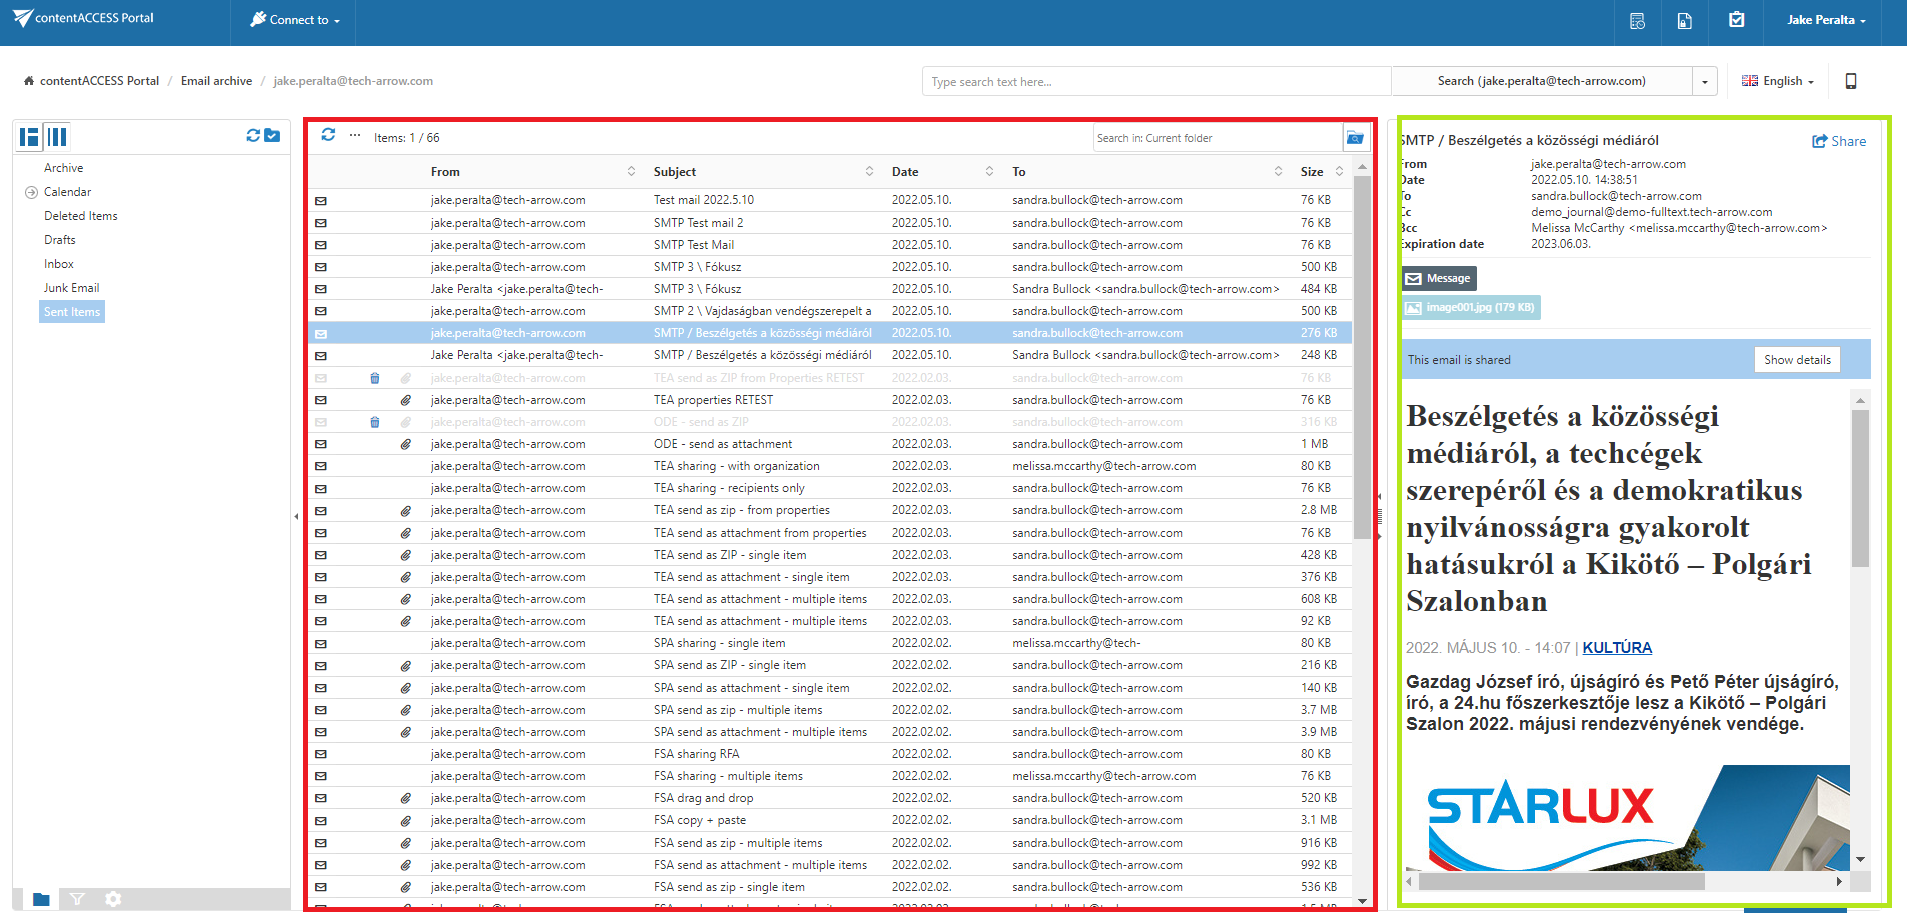Refresh the folder tree
The height and width of the screenshot is (913, 1907).
coord(253,136)
